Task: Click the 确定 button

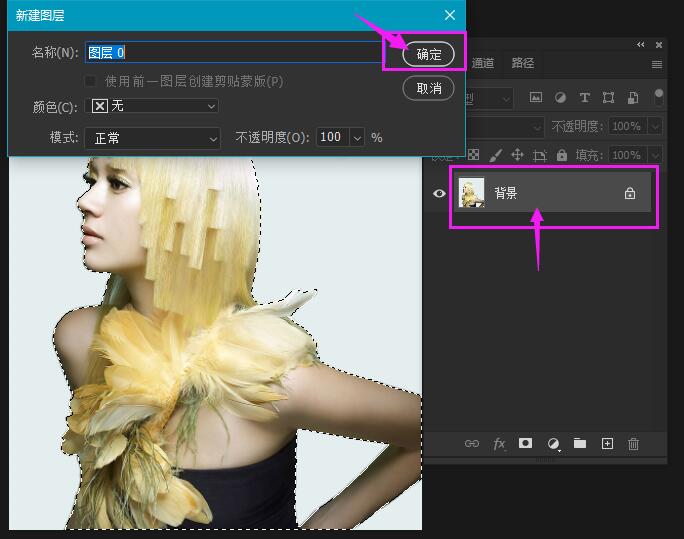Action: [428, 54]
